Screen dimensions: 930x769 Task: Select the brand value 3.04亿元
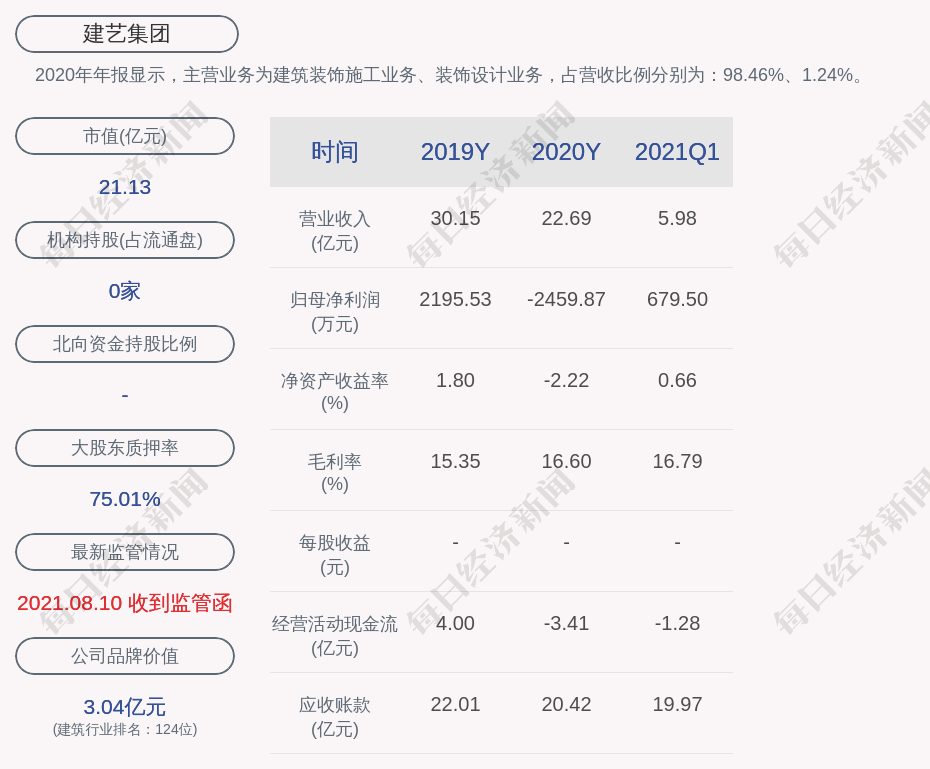pos(125,707)
